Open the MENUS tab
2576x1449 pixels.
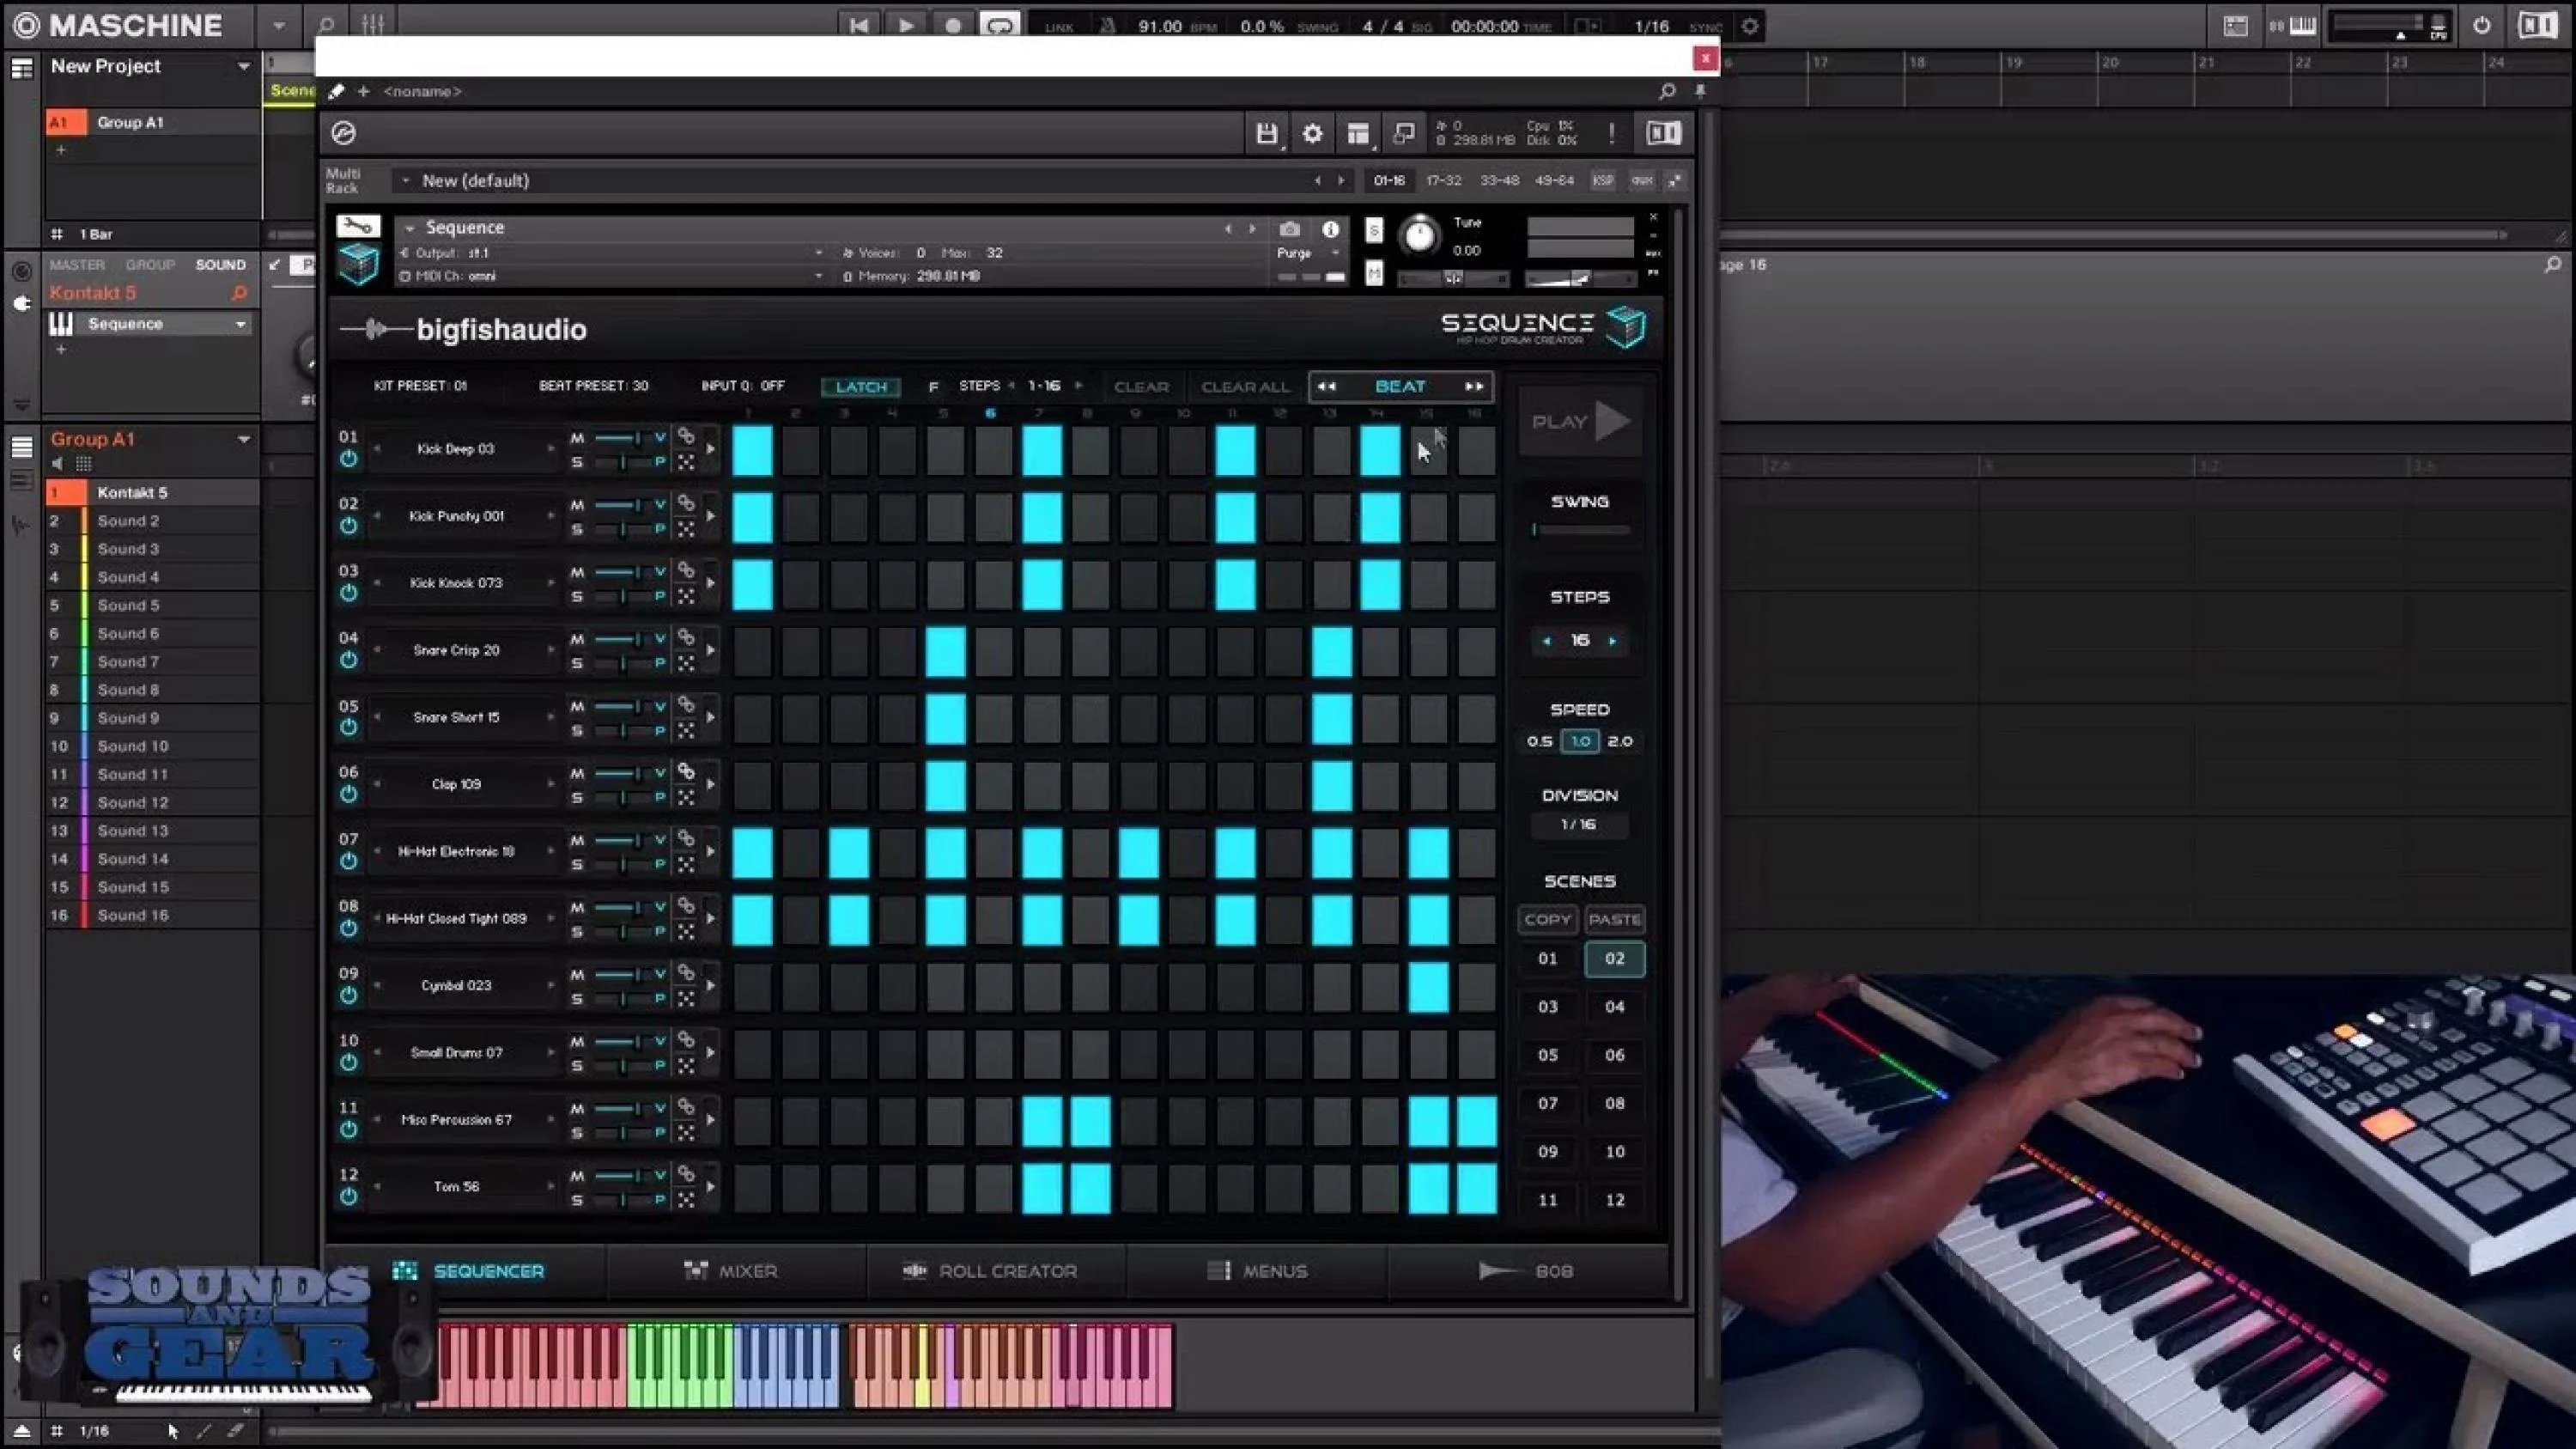1257,1271
